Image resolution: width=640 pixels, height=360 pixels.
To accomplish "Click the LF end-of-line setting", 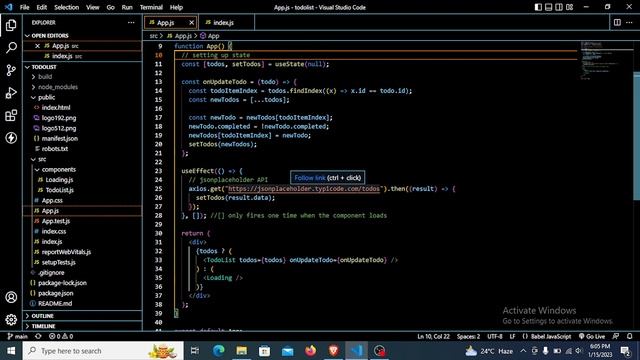I will pos(512,336).
